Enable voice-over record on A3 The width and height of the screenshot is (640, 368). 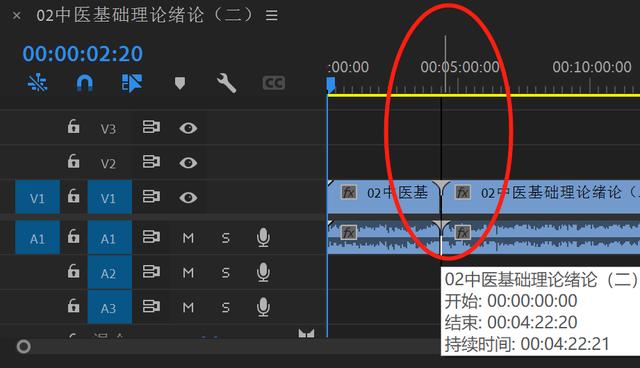(263, 307)
